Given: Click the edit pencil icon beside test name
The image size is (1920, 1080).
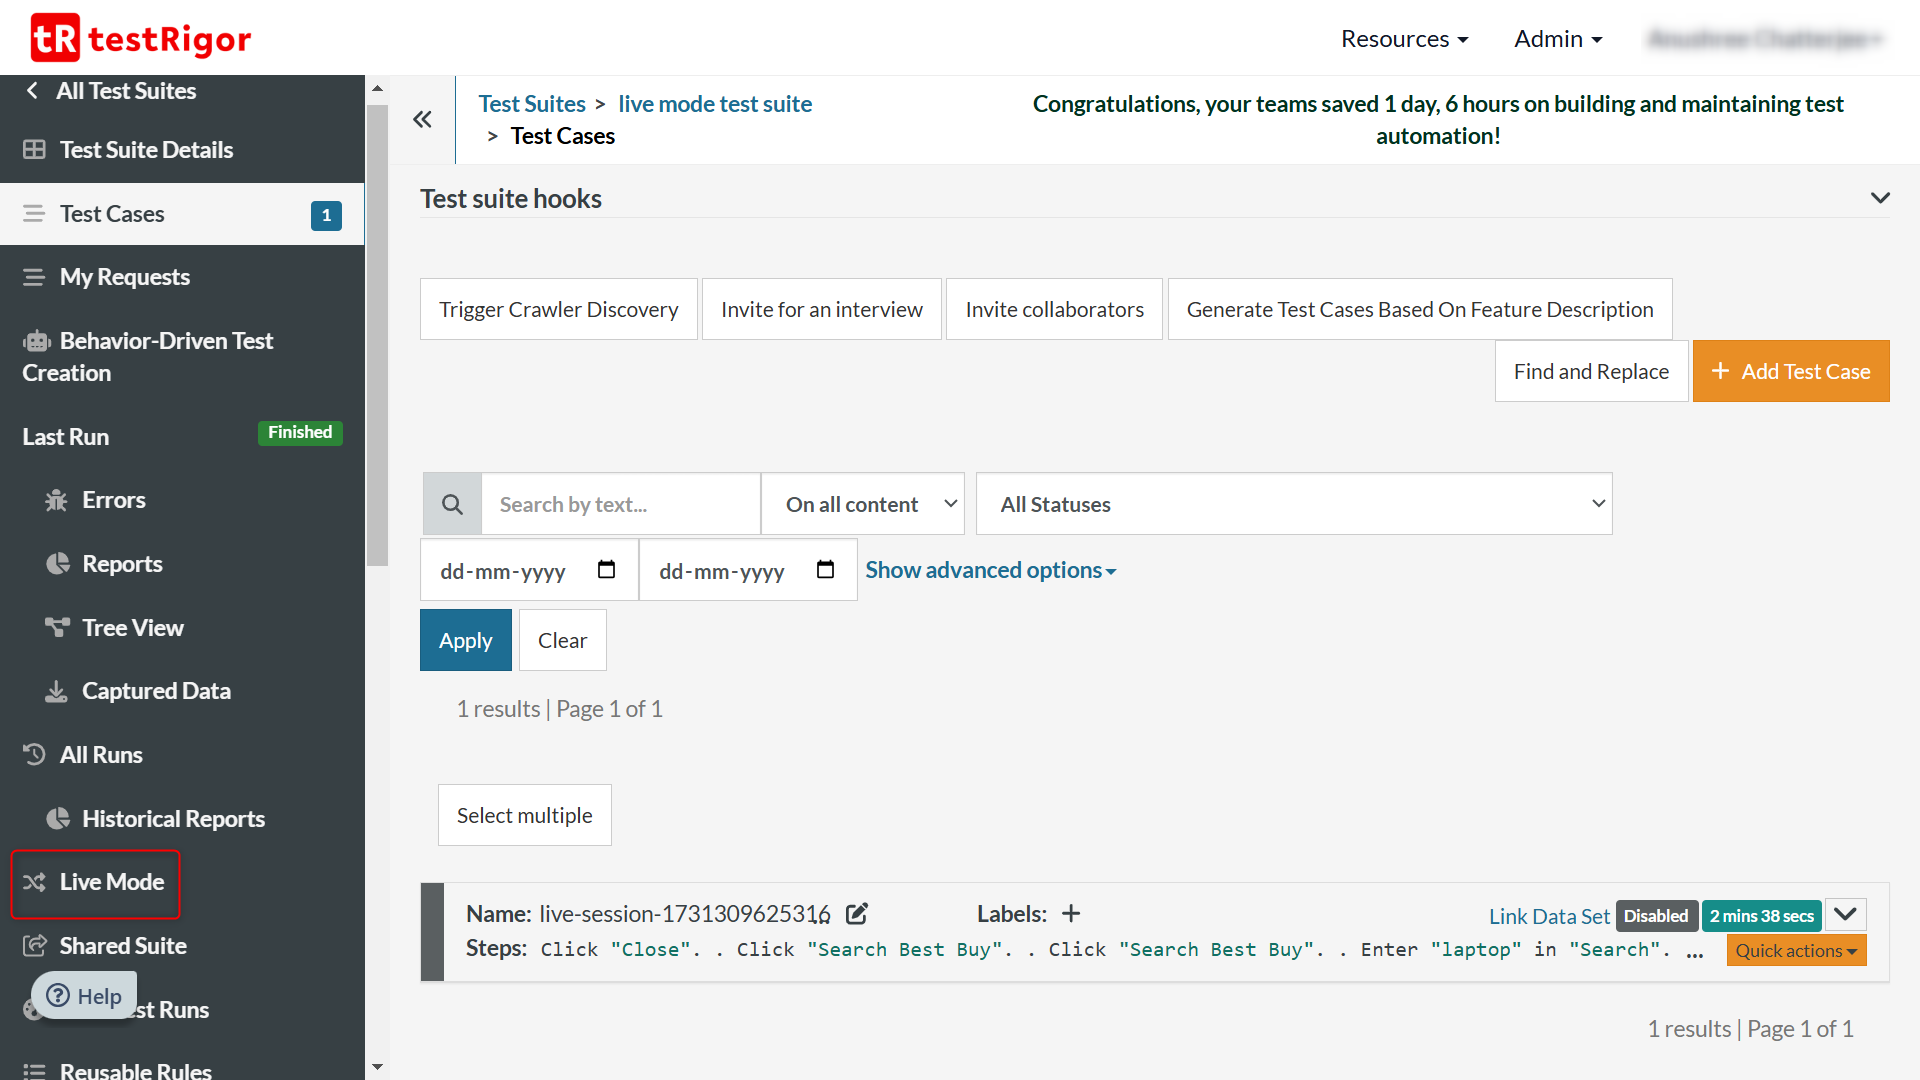Looking at the screenshot, I should (857, 913).
